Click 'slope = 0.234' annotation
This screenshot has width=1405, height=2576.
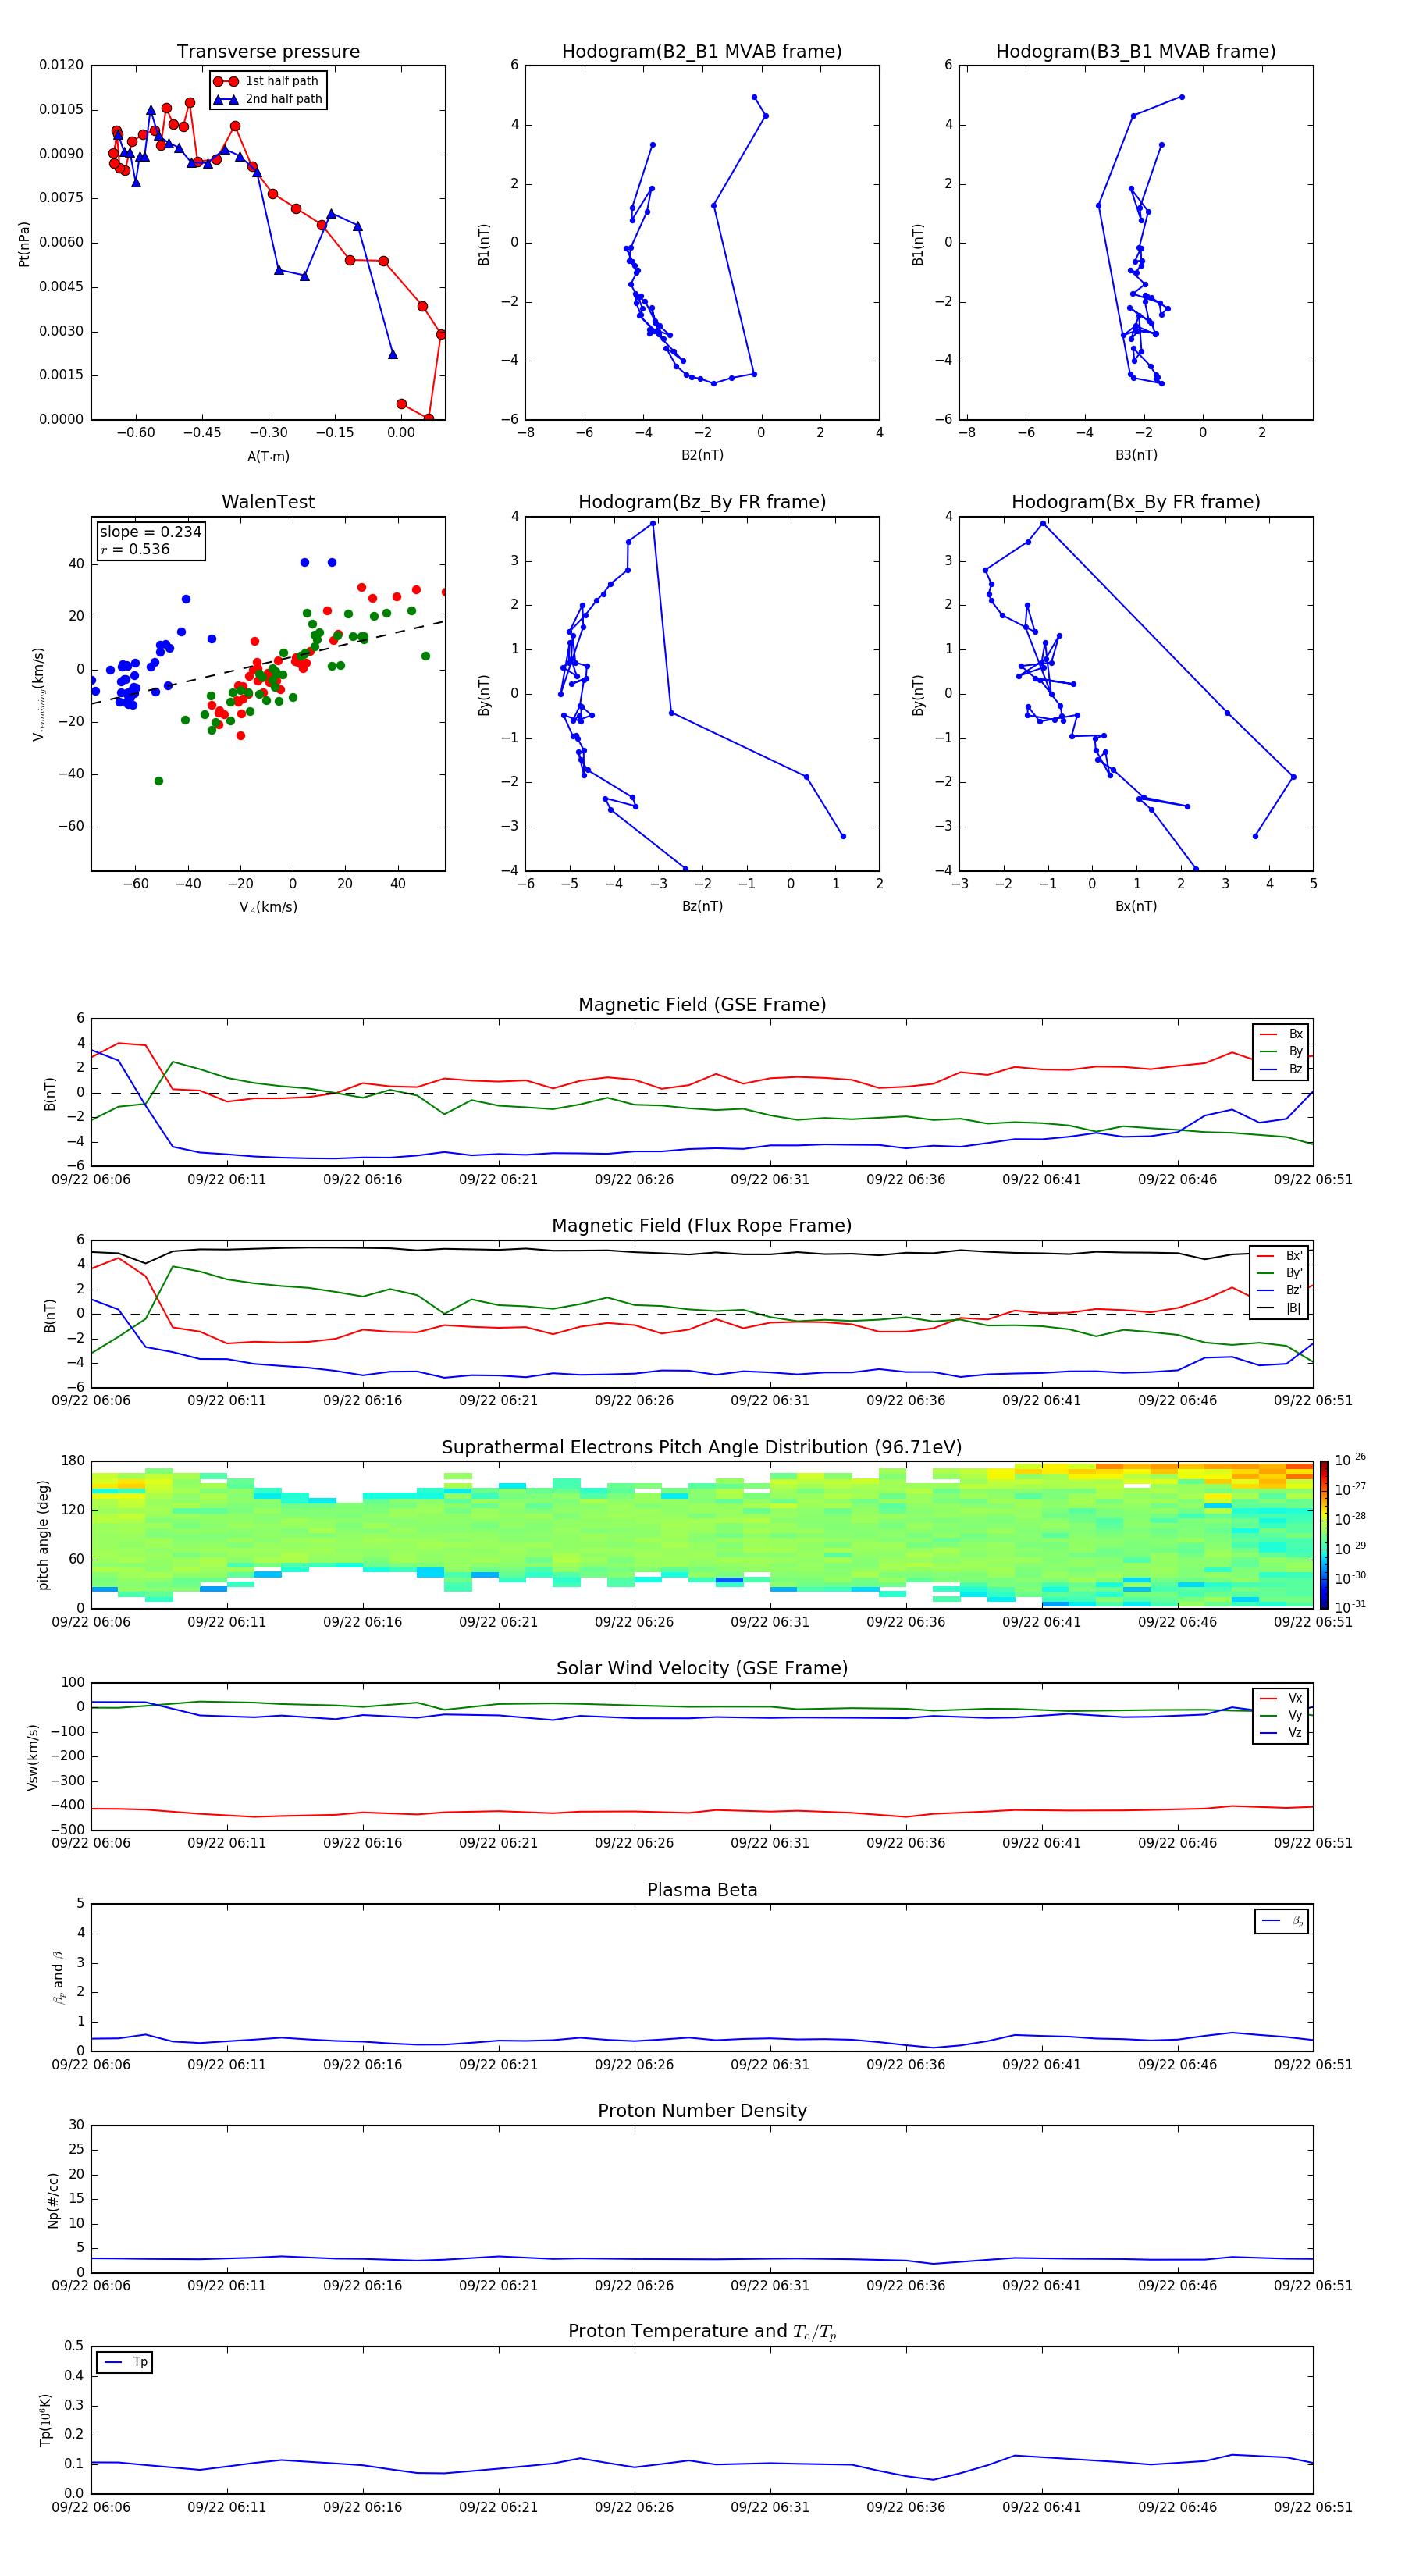pos(150,532)
